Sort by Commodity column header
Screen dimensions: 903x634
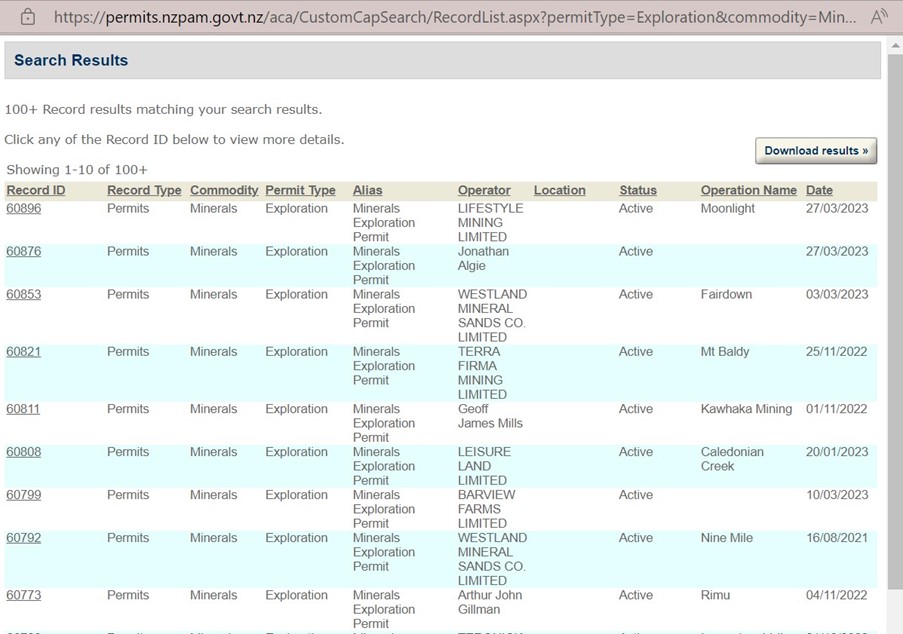click(224, 191)
